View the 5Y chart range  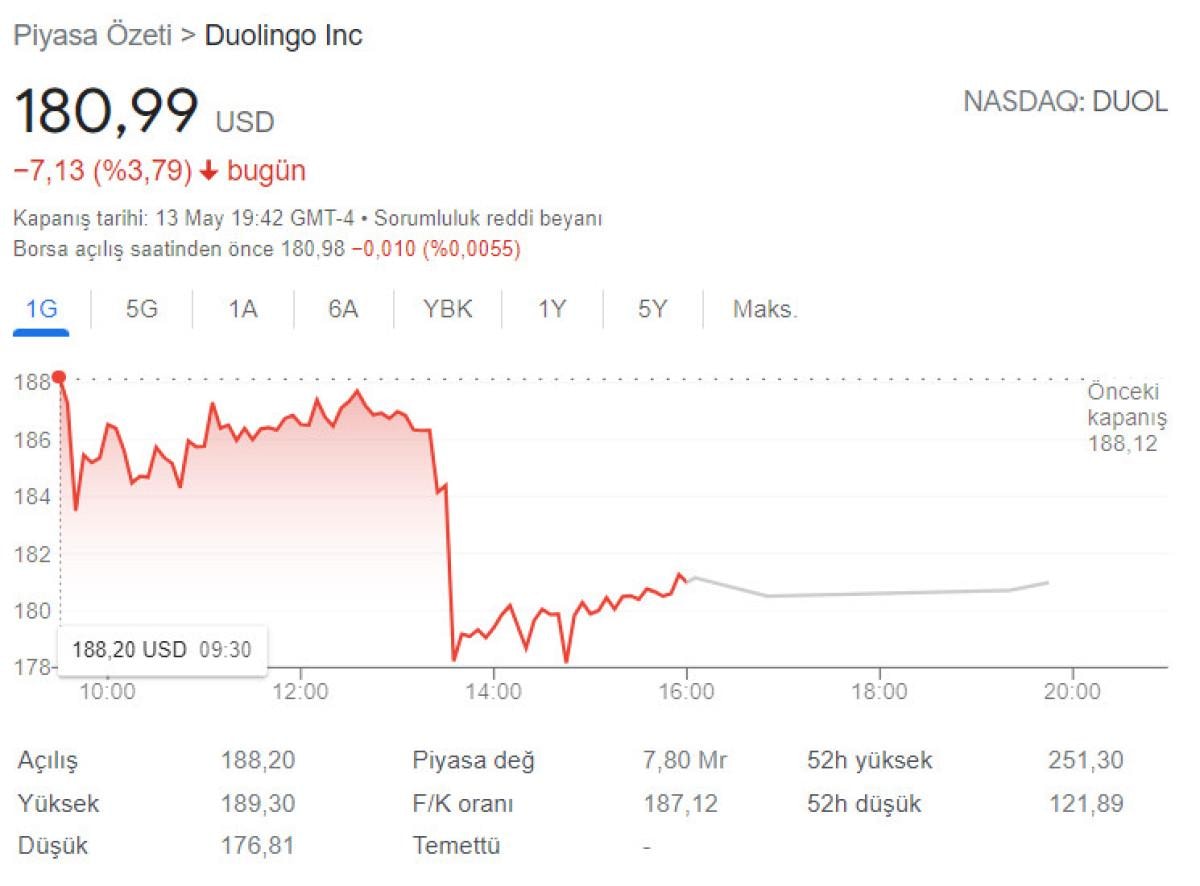coord(652,309)
